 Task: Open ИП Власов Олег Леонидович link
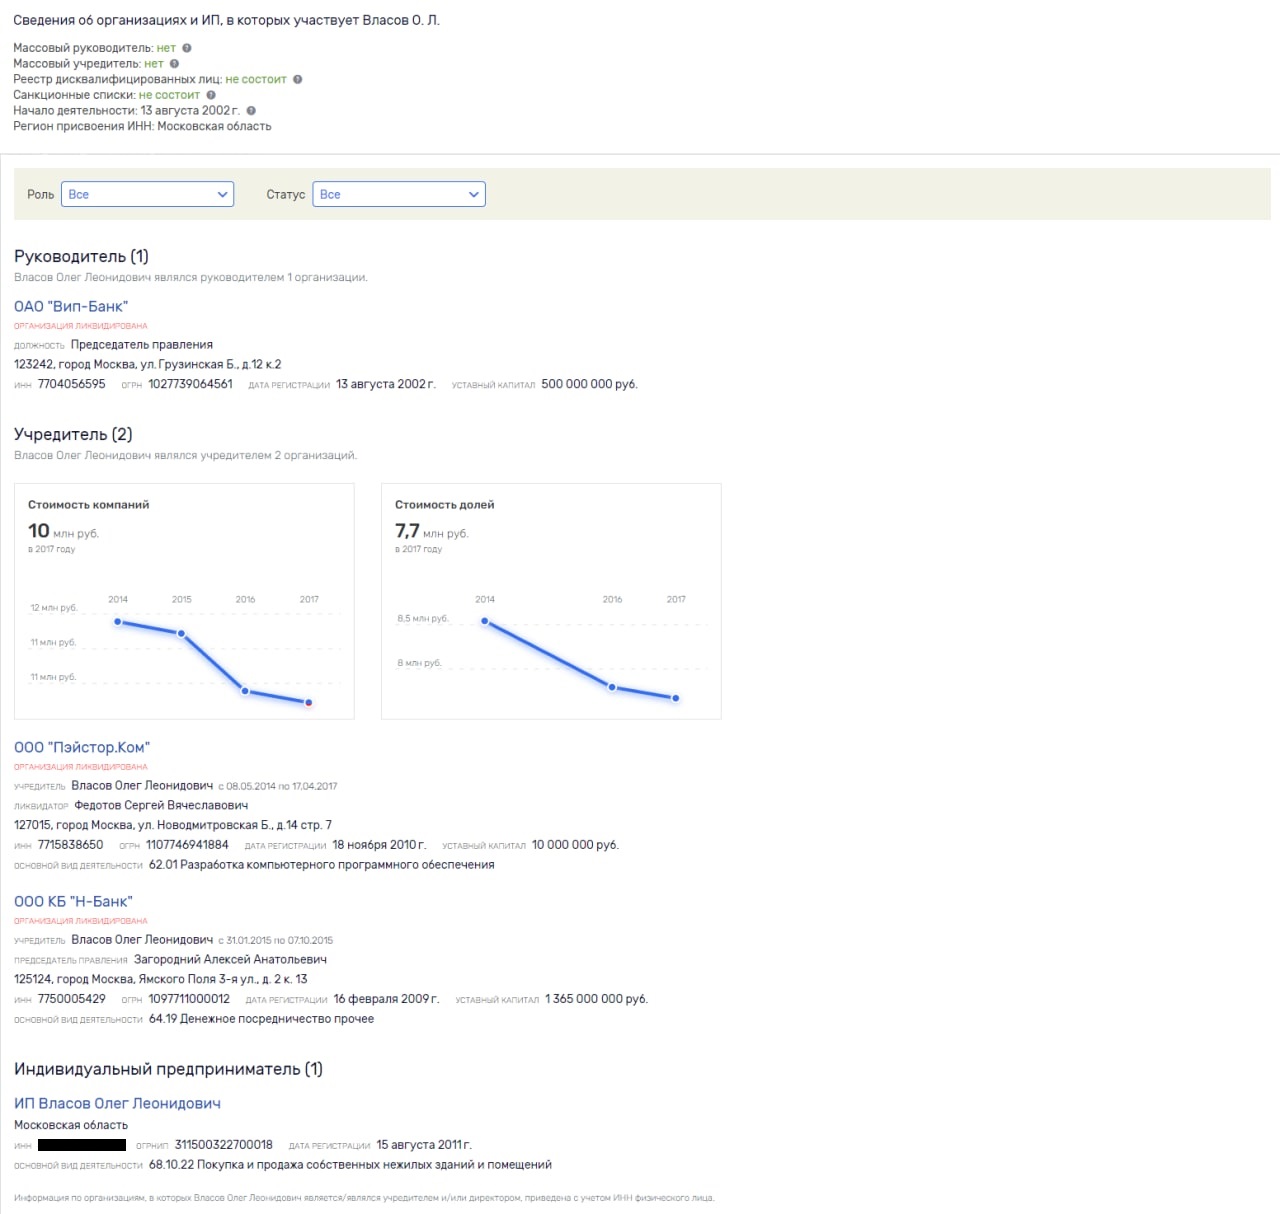[117, 1104]
